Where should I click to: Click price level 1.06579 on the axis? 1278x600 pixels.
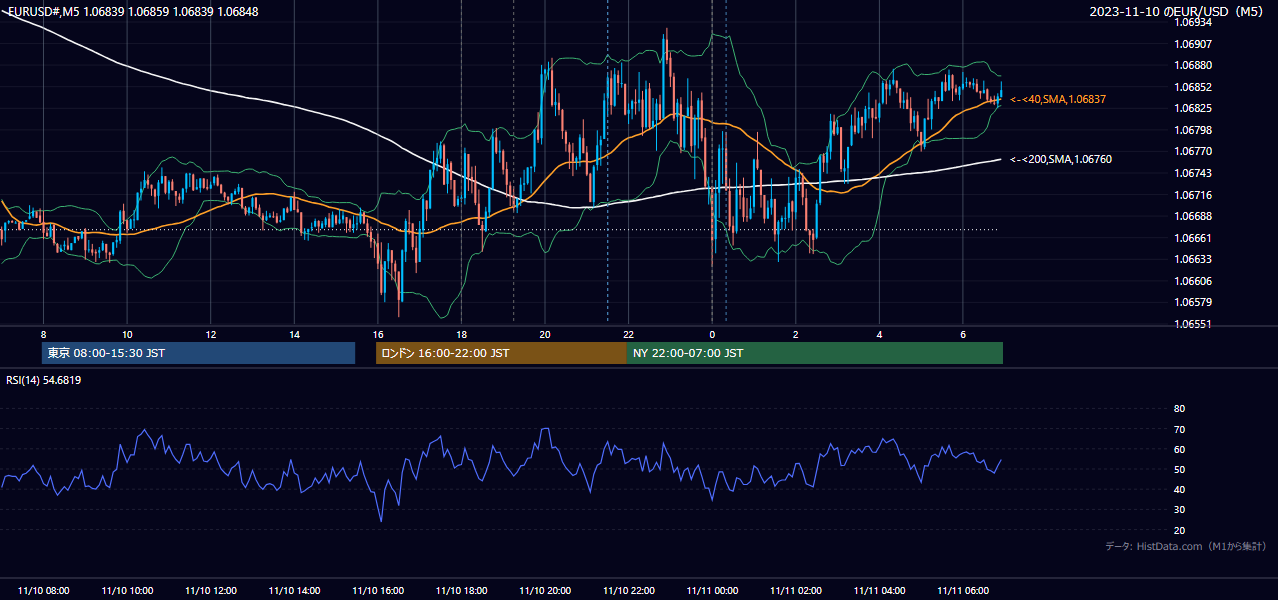(x=1193, y=302)
